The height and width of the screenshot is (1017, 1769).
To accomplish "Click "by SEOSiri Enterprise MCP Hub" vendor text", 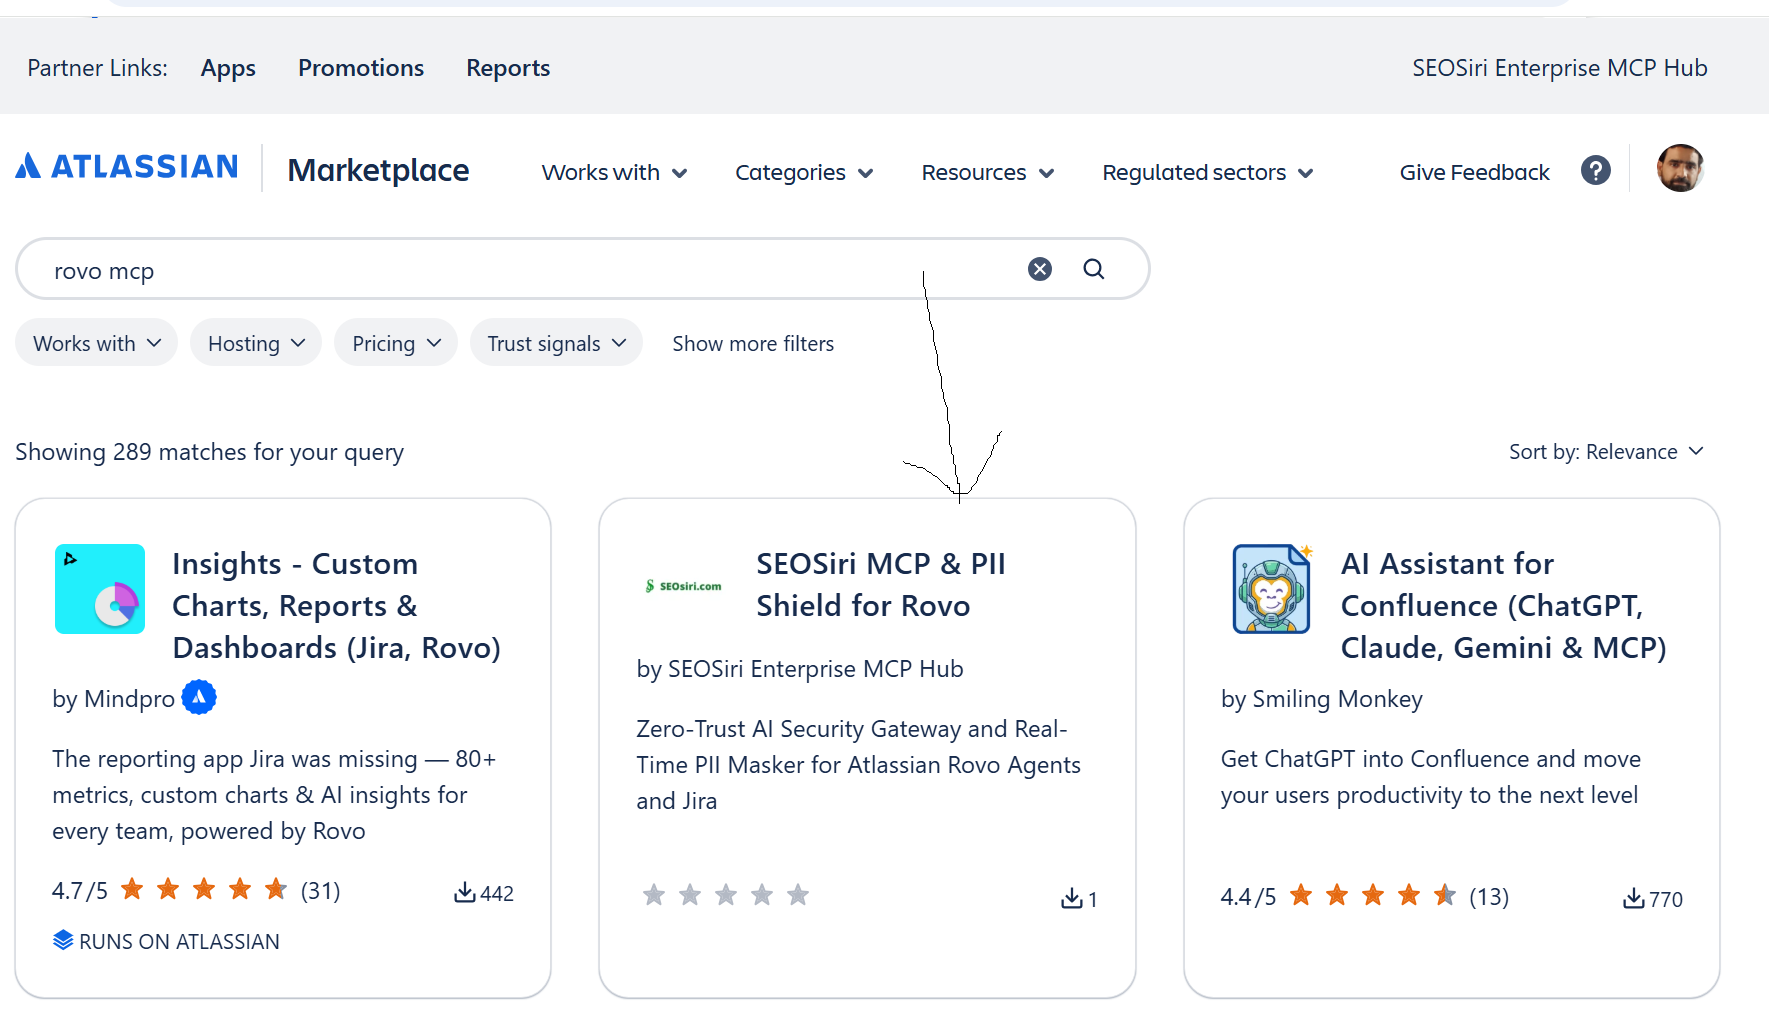I will click(800, 668).
